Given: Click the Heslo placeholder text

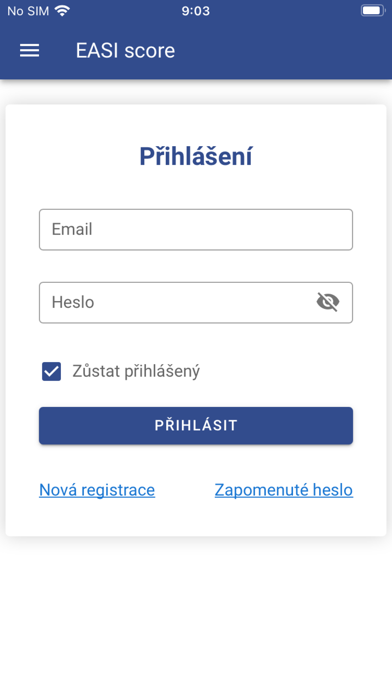Looking at the screenshot, I should 73,302.
